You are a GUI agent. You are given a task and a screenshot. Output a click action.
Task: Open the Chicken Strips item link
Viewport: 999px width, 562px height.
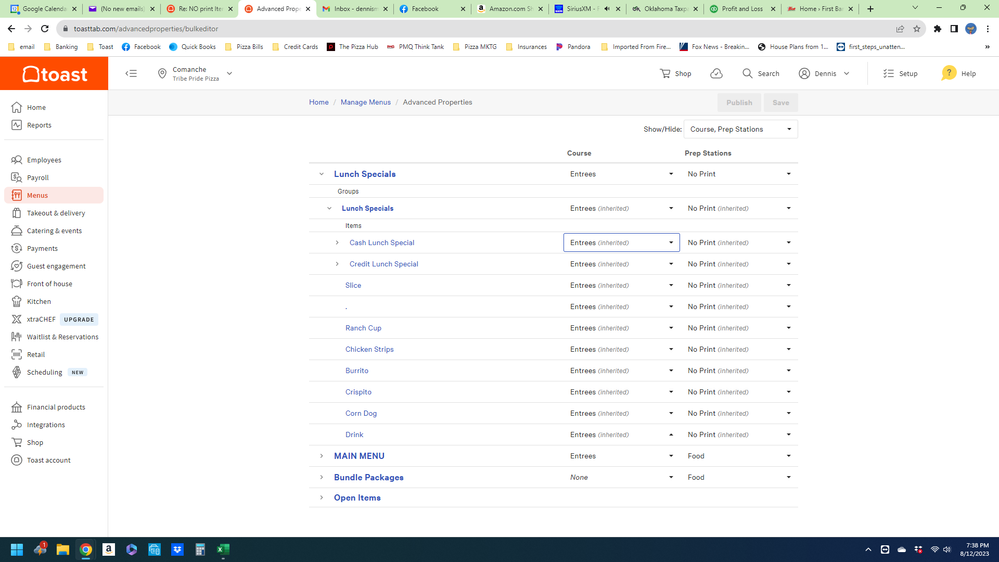point(369,349)
